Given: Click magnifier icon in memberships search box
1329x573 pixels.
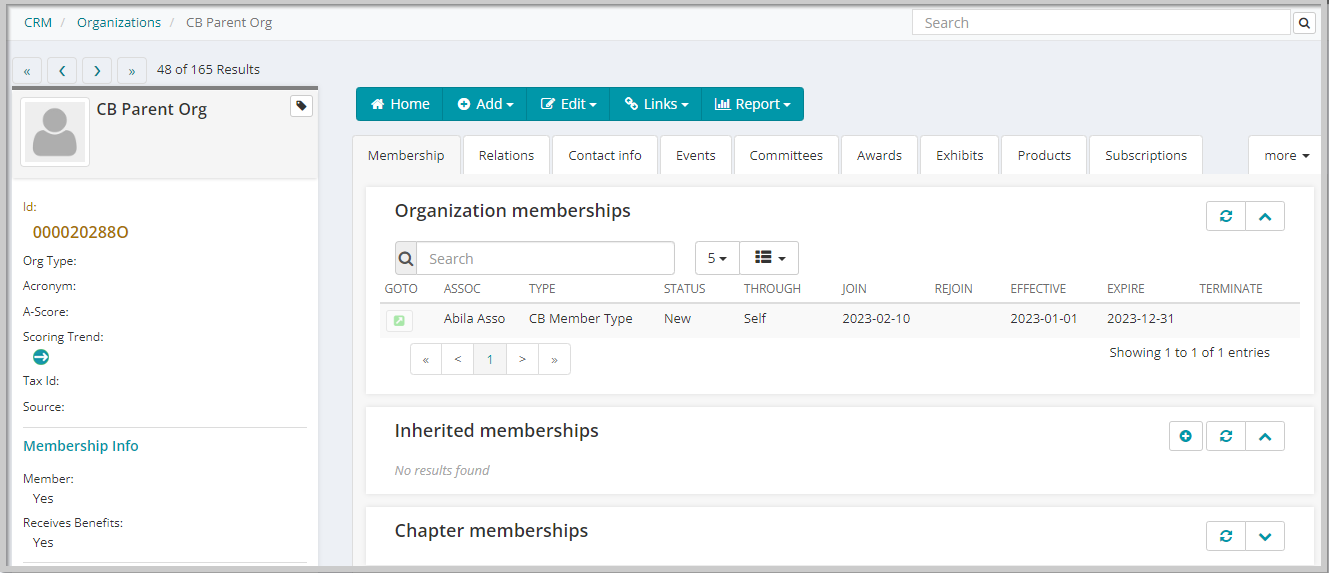Looking at the screenshot, I should click(x=406, y=258).
